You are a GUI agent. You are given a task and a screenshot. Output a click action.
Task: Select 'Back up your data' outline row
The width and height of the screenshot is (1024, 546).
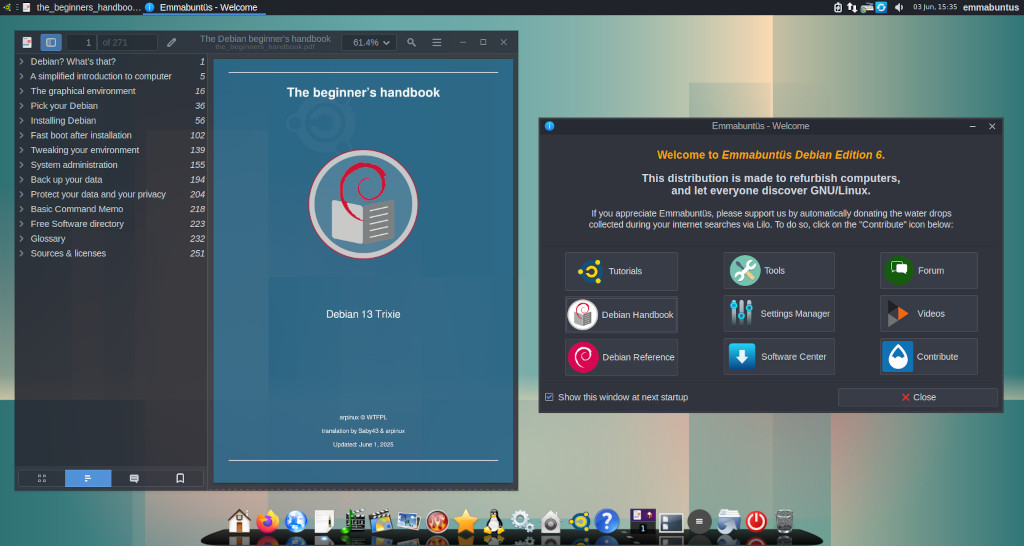(111, 180)
